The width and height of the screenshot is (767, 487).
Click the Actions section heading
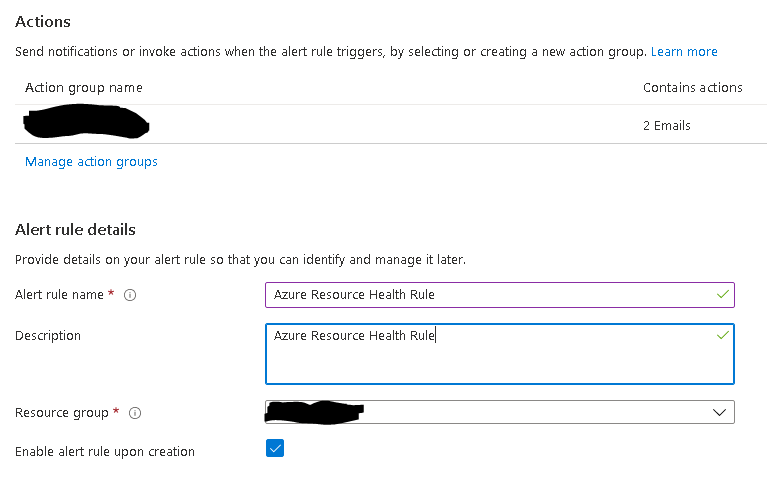[x=43, y=22]
